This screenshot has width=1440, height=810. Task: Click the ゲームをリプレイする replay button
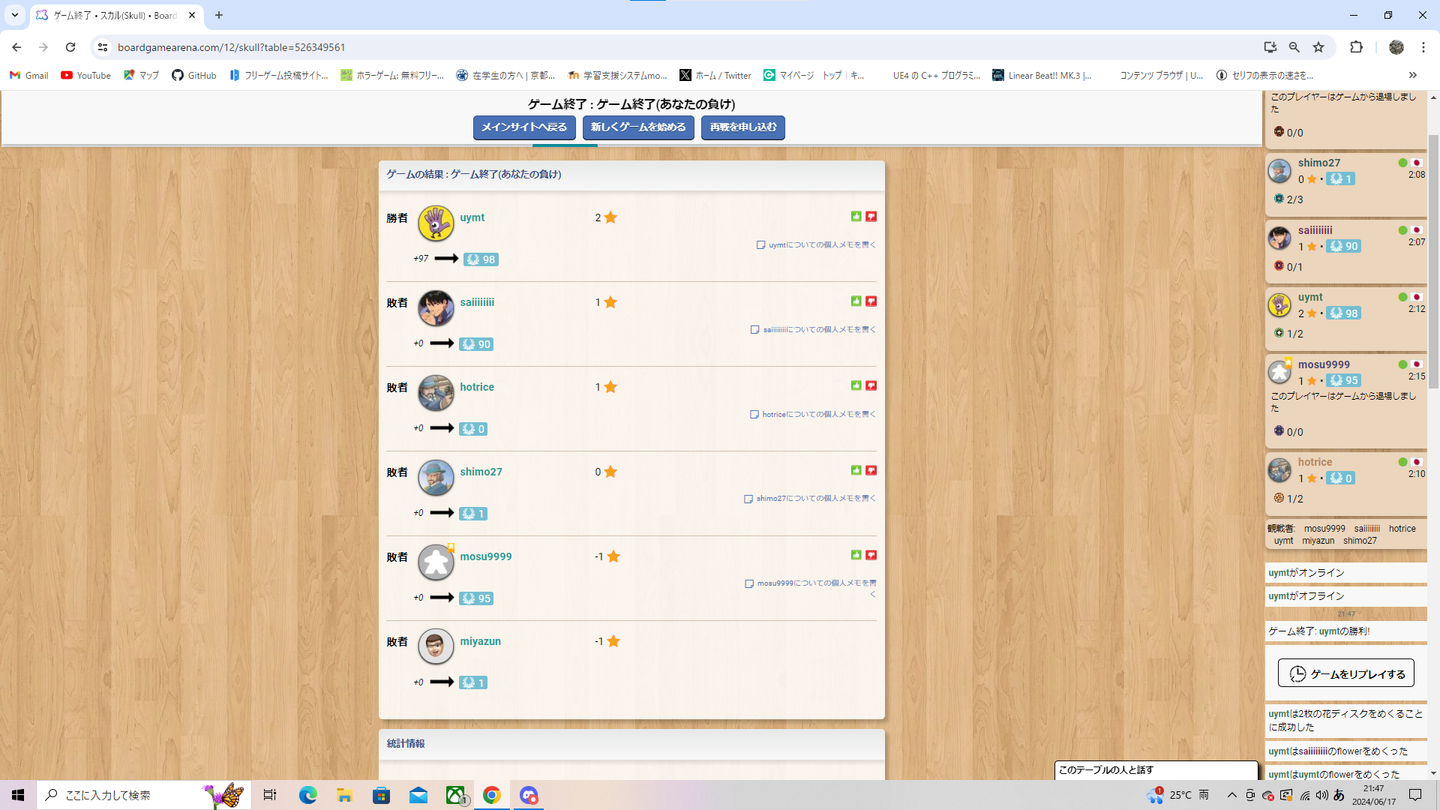point(1346,674)
